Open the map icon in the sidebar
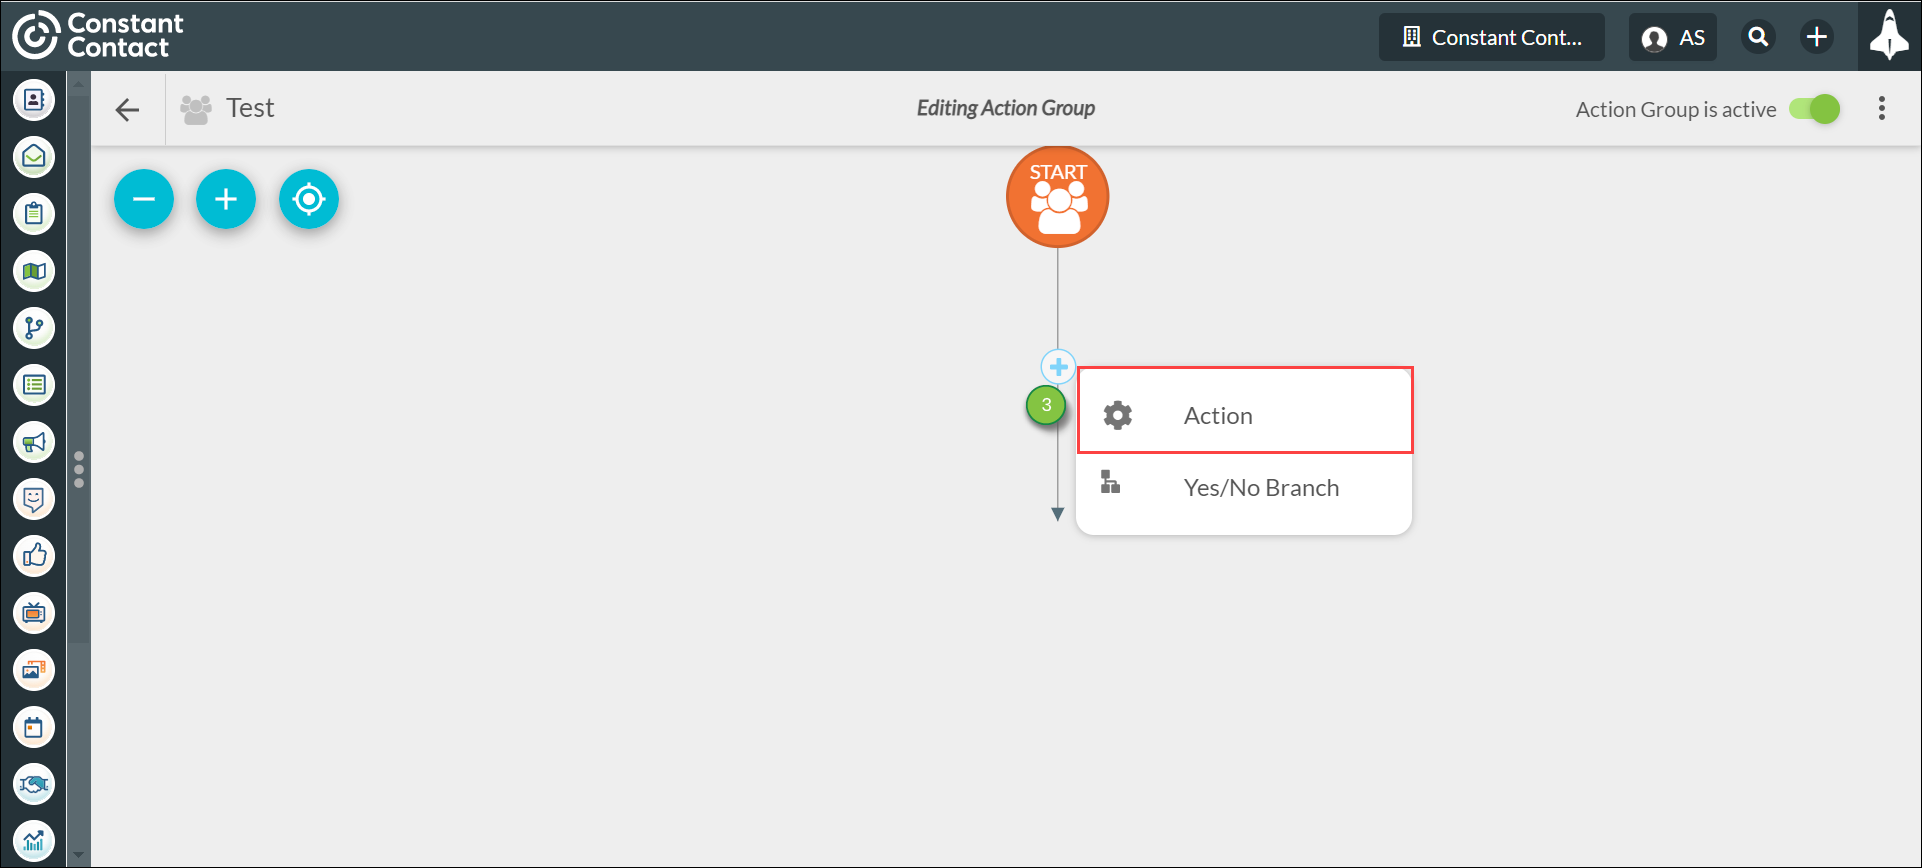 (34, 271)
